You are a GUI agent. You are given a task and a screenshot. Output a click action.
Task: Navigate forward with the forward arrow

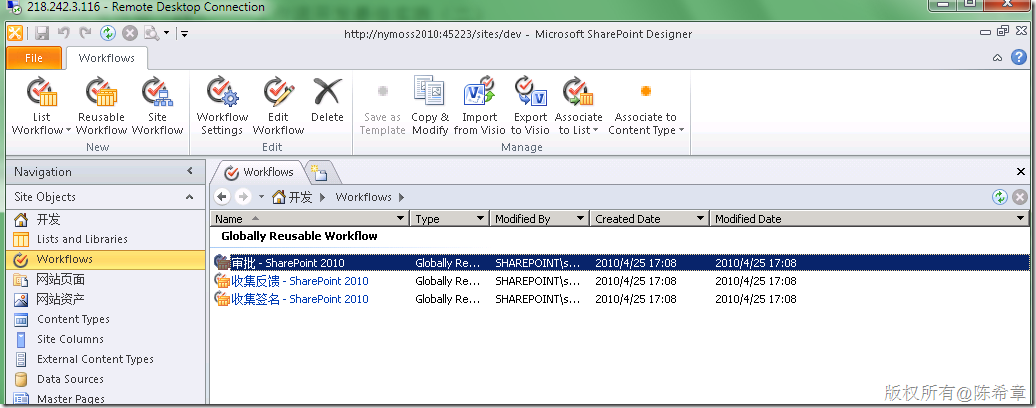pyautogui.click(x=243, y=197)
